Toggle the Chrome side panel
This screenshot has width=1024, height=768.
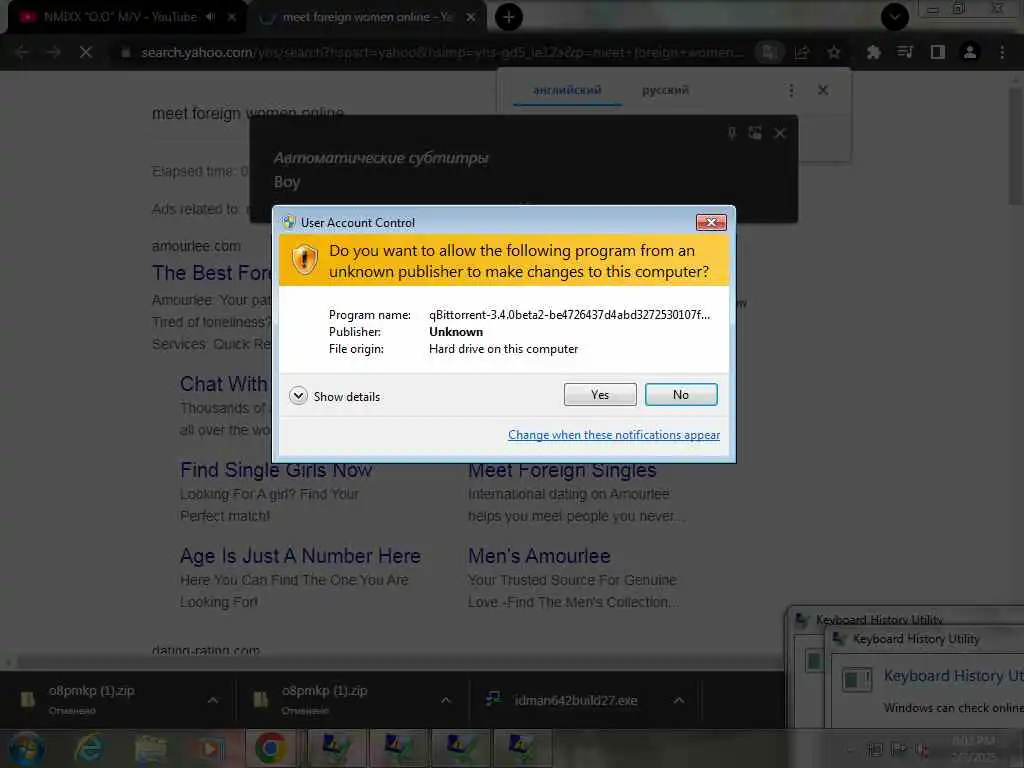(938, 52)
